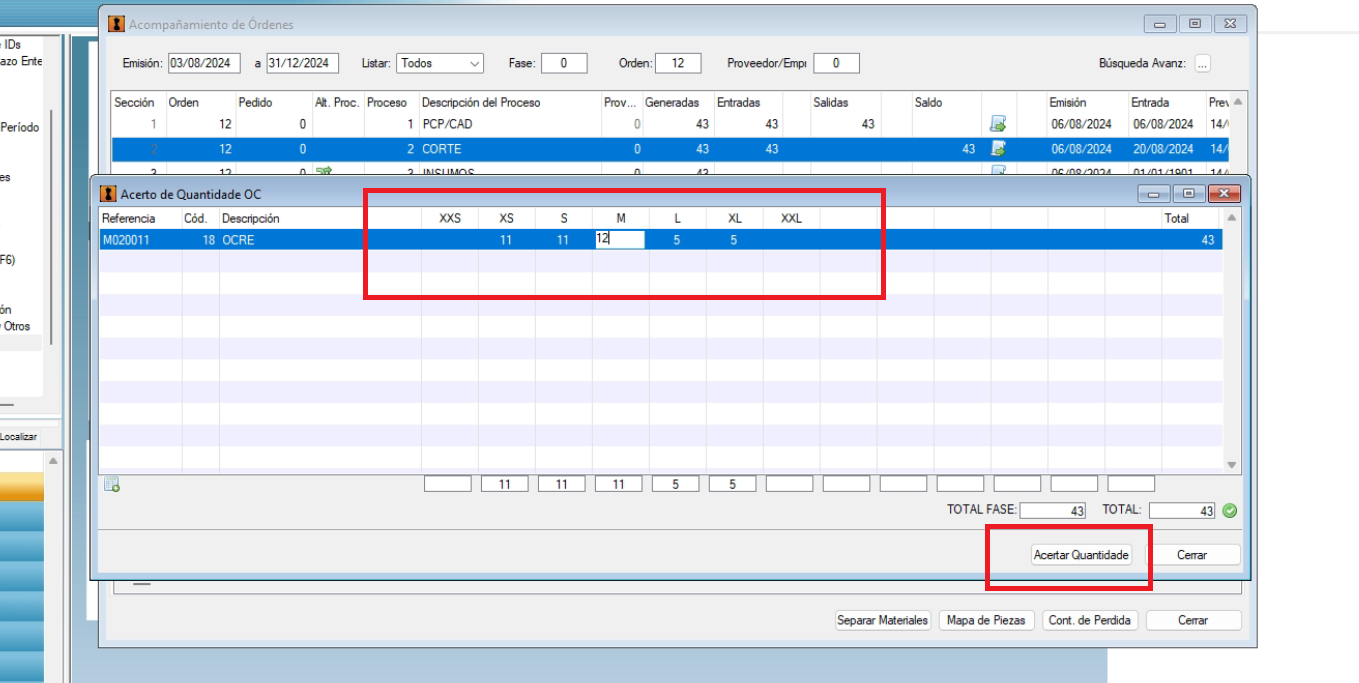This screenshot has height=683, width=1359.
Task: Open Mapa de Piezas
Action: pos(986,620)
